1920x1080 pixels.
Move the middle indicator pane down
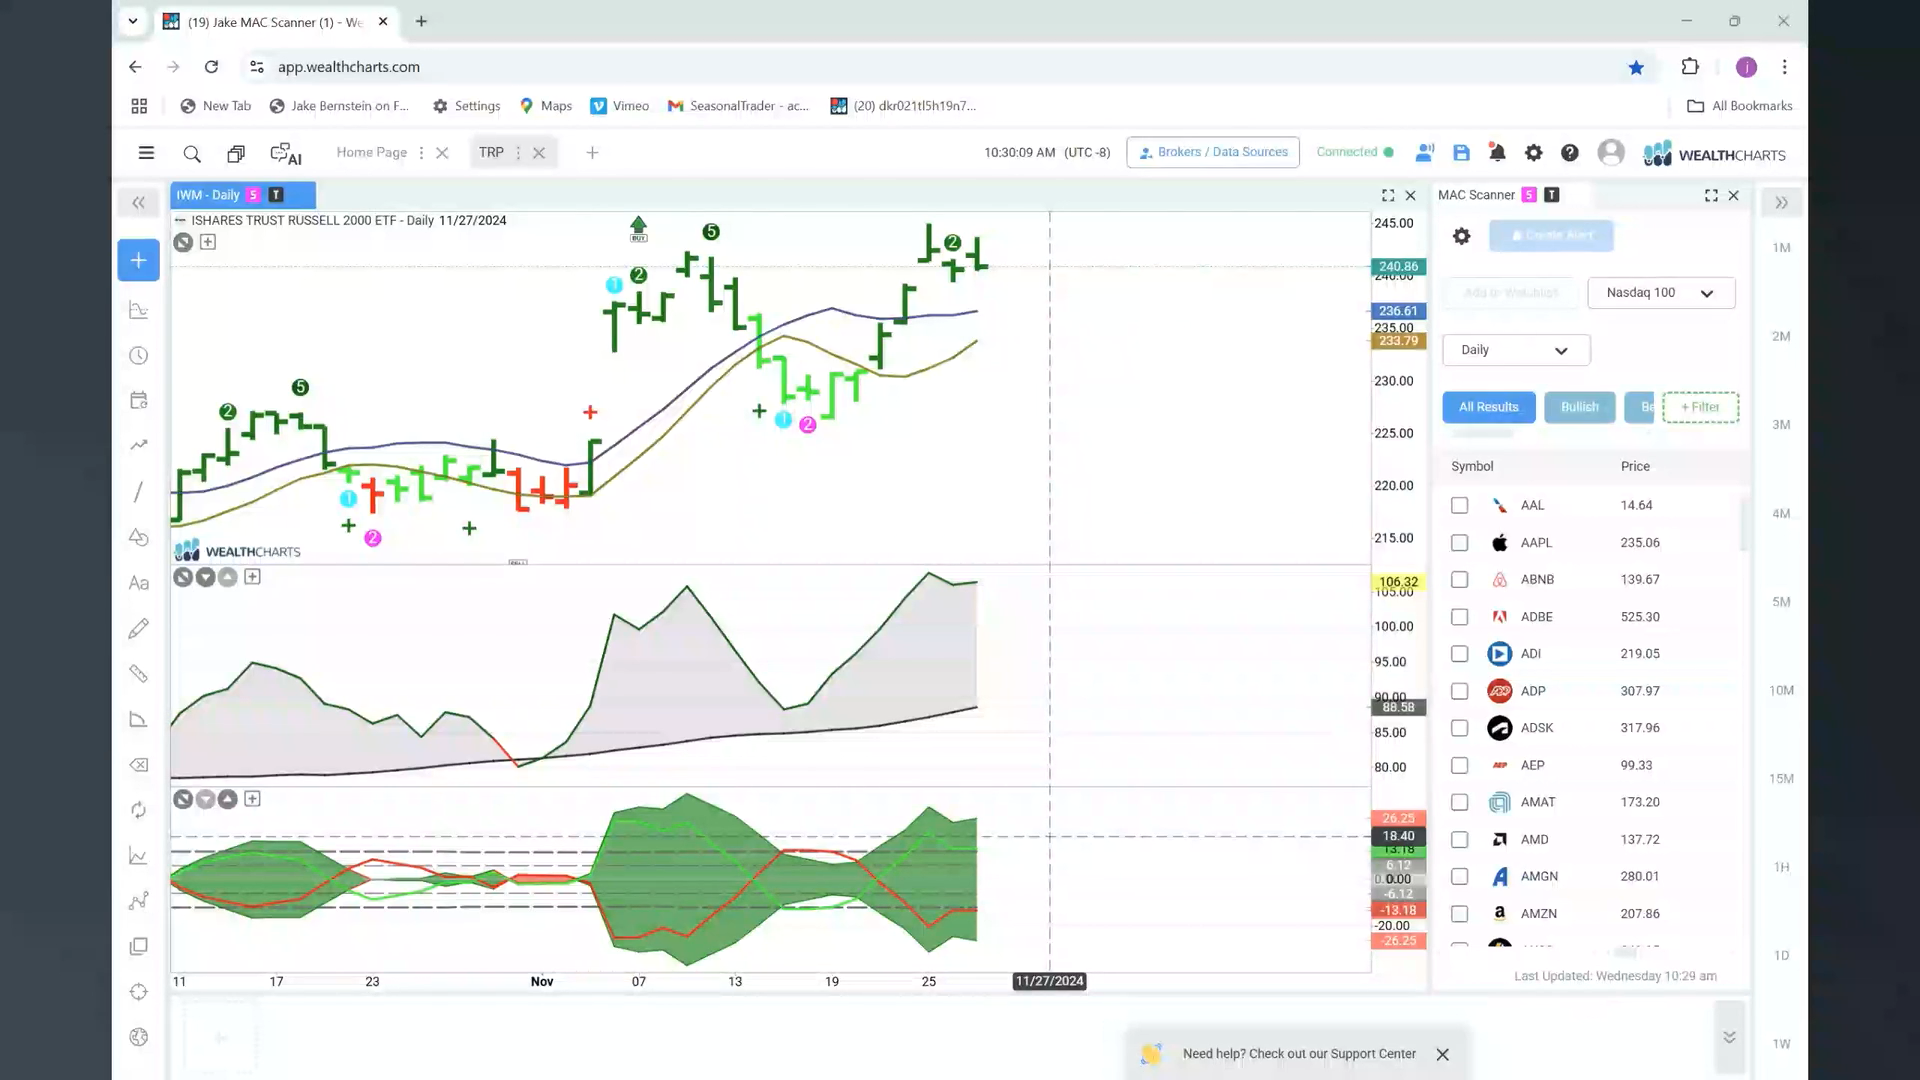(x=205, y=577)
